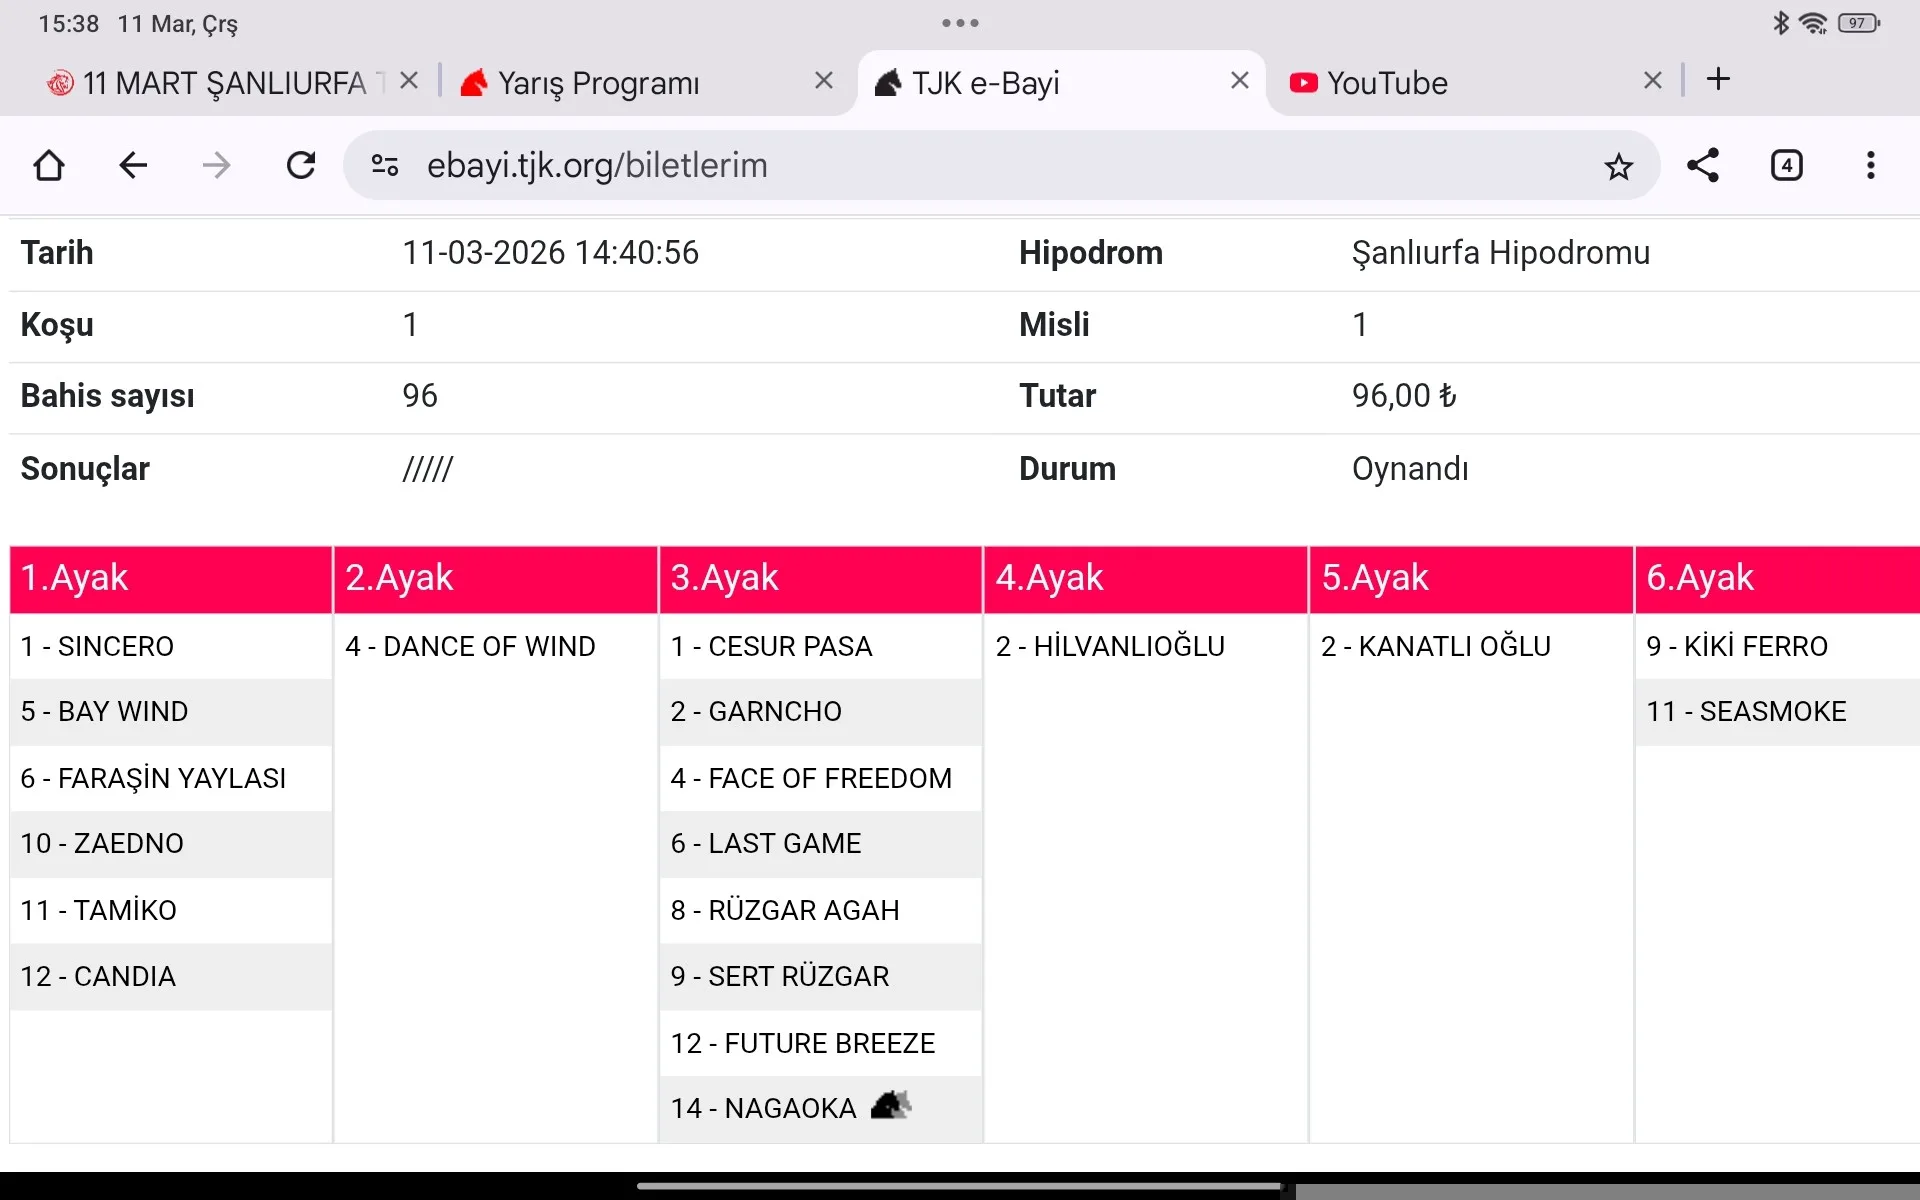
Task: Open a new tab with plus button
Action: (x=1718, y=80)
